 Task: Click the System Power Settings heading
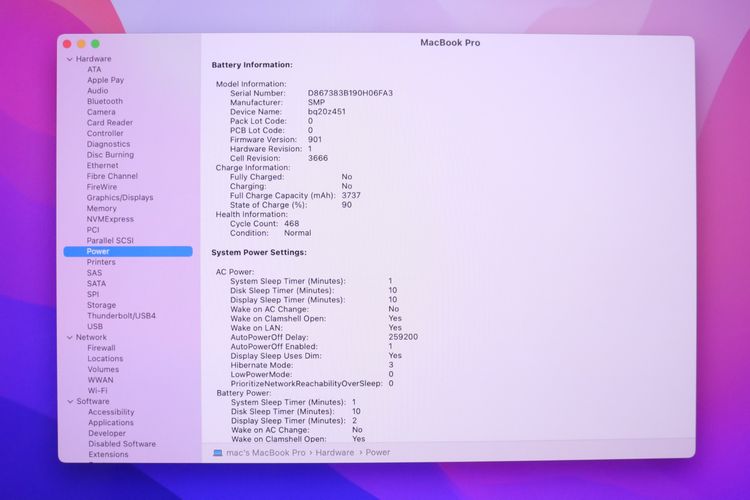click(x=259, y=253)
